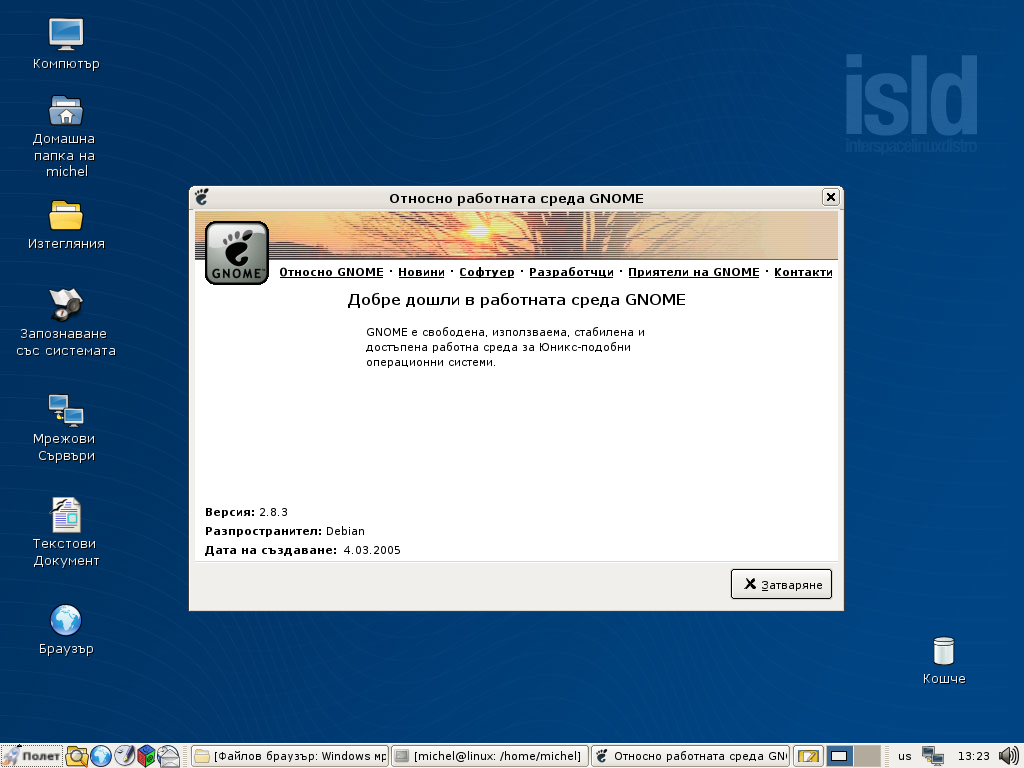The image size is (1024, 768).
Task: Click heading Добре дошли в работната среда GNOME
Action: 517,300
